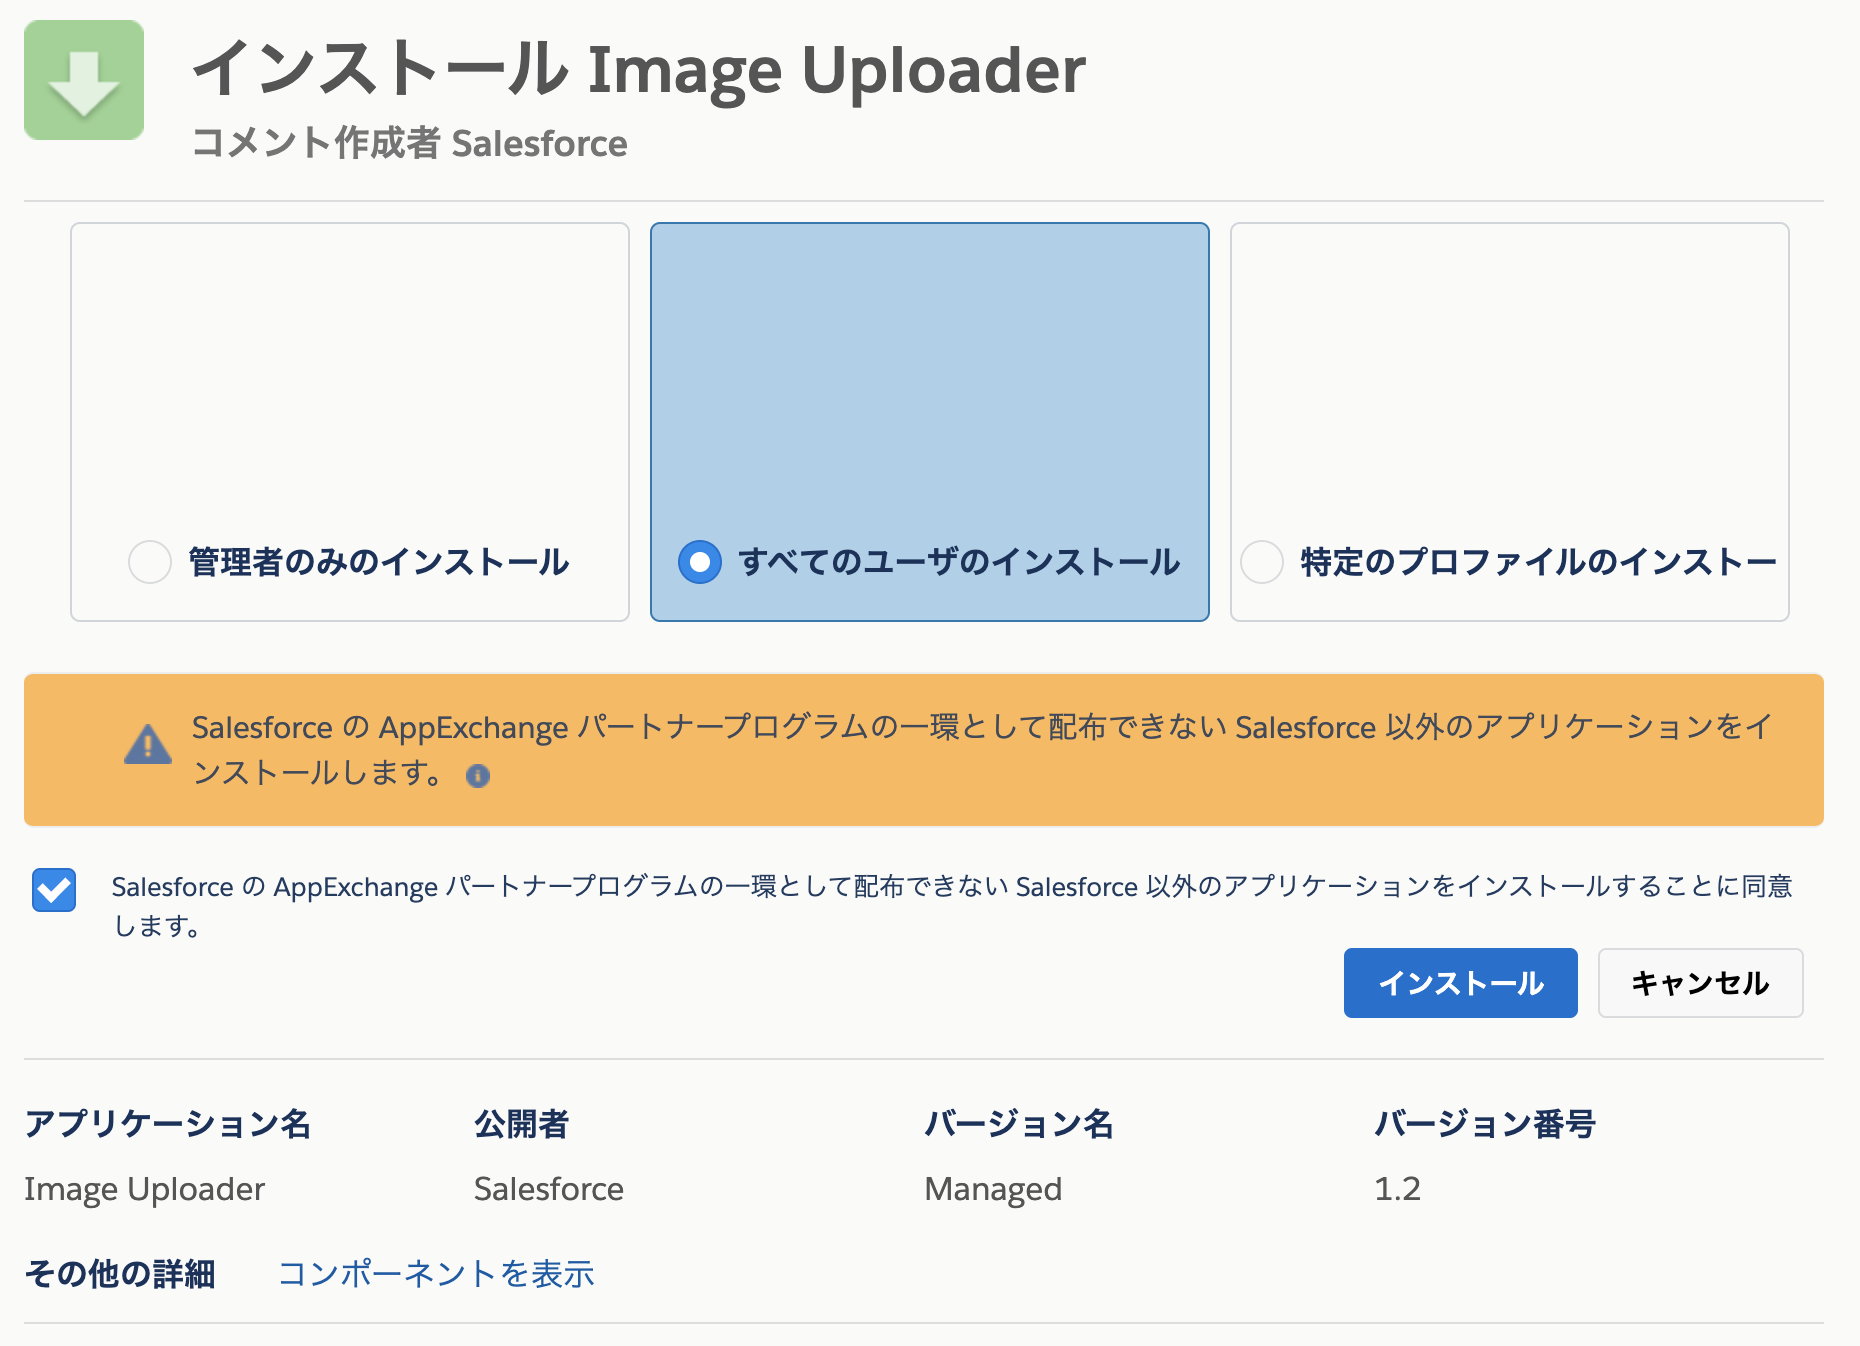Image resolution: width=1860 pixels, height=1346 pixels.
Task: Click the Image Uploader application name value
Action: point(145,1189)
